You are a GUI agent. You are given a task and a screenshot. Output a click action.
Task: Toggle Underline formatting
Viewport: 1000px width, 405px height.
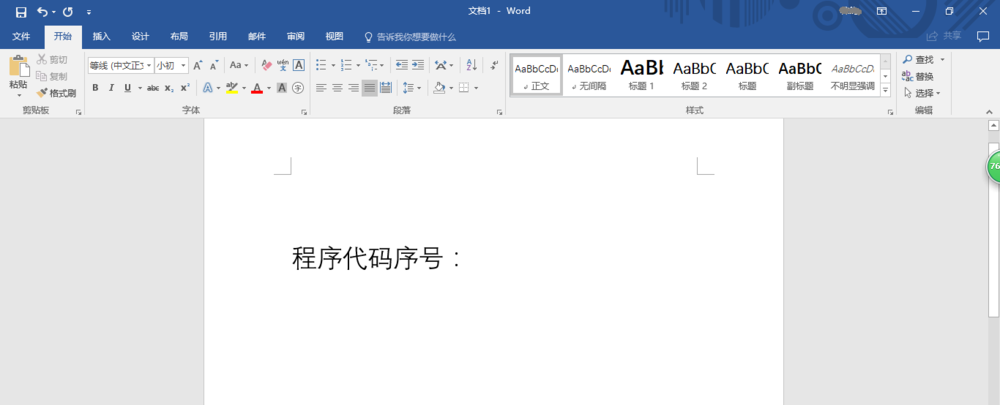click(128, 88)
